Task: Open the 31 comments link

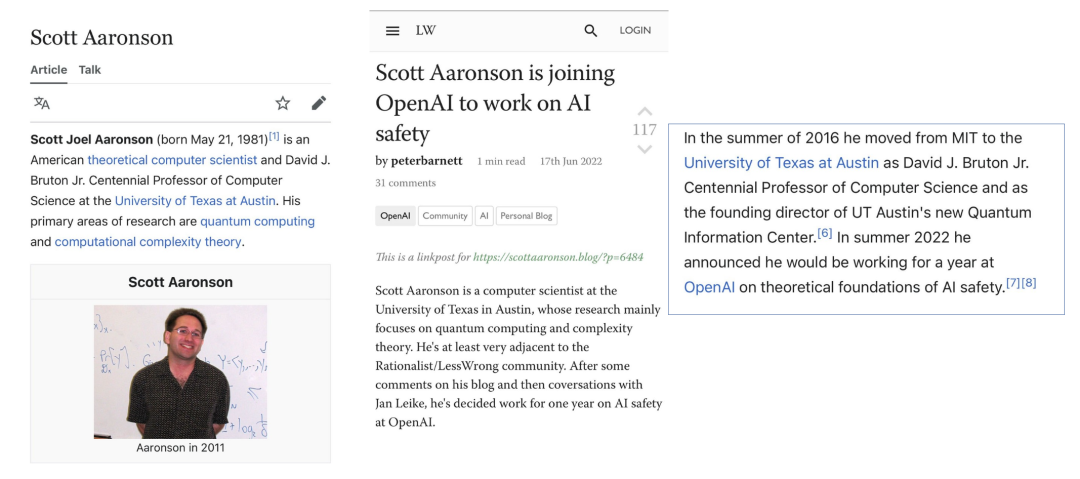Action: [405, 183]
